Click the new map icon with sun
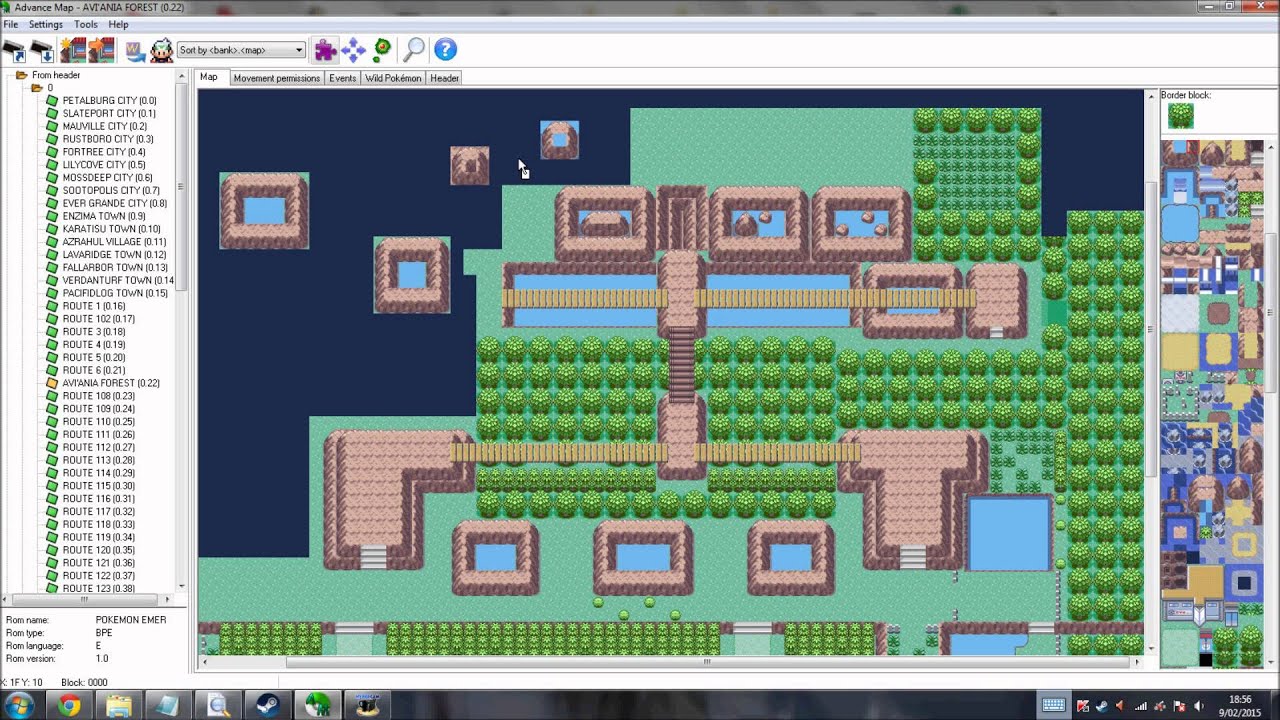1280x720 pixels. coord(73,49)
